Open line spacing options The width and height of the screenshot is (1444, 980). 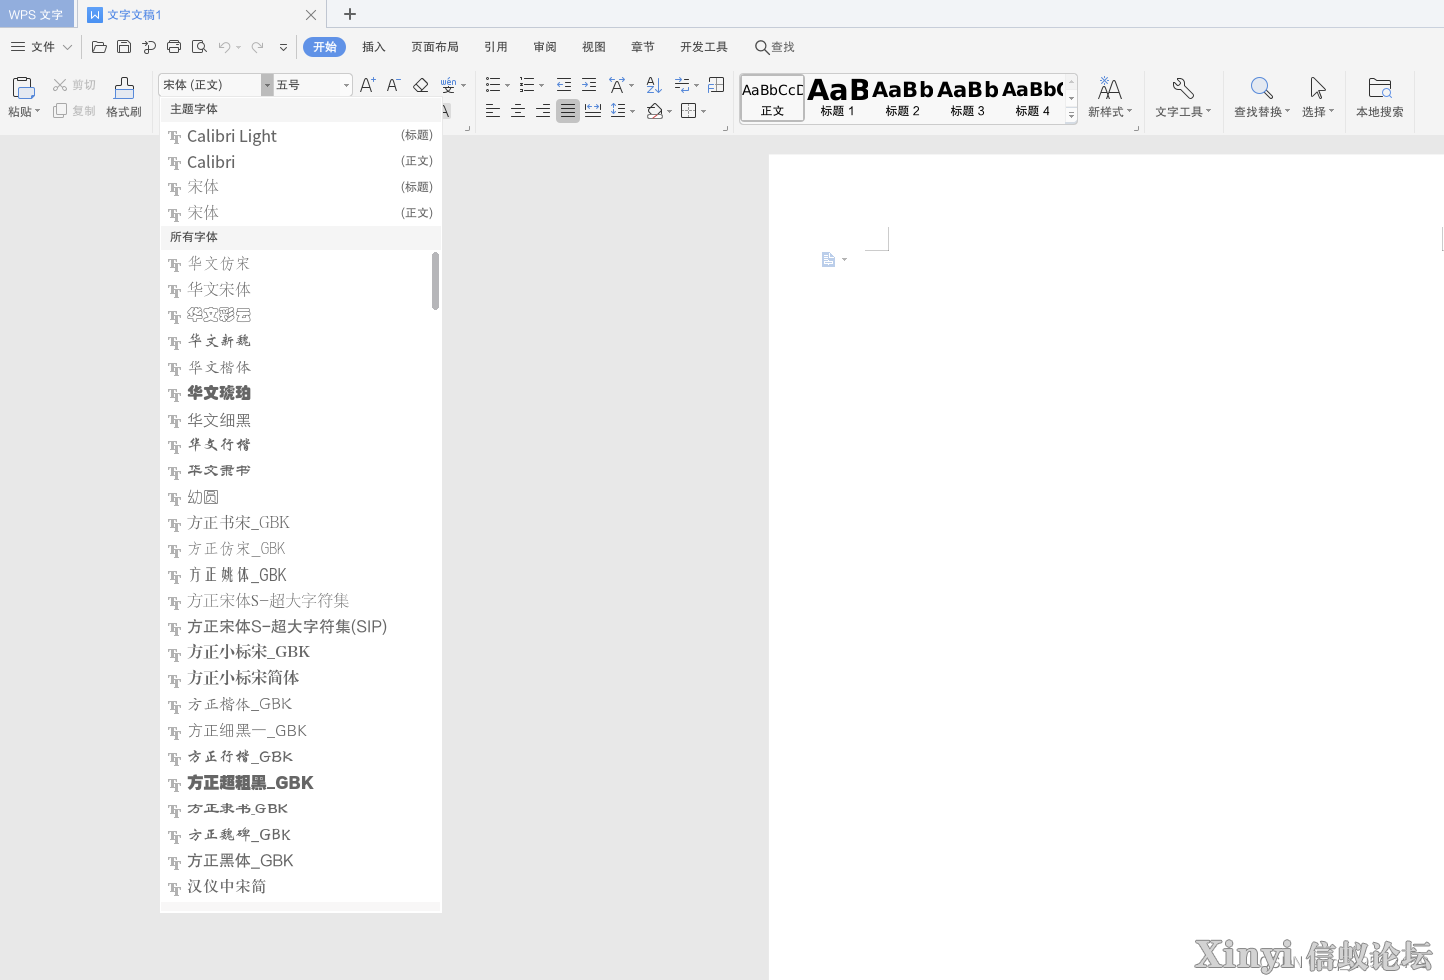pos(618,111)
